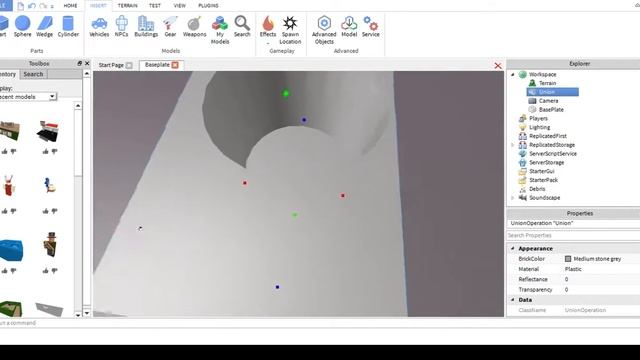This screenshot has height=360, width=640.
Task: Click the Search models magnifier icon
Action: [x=242, y=27]
